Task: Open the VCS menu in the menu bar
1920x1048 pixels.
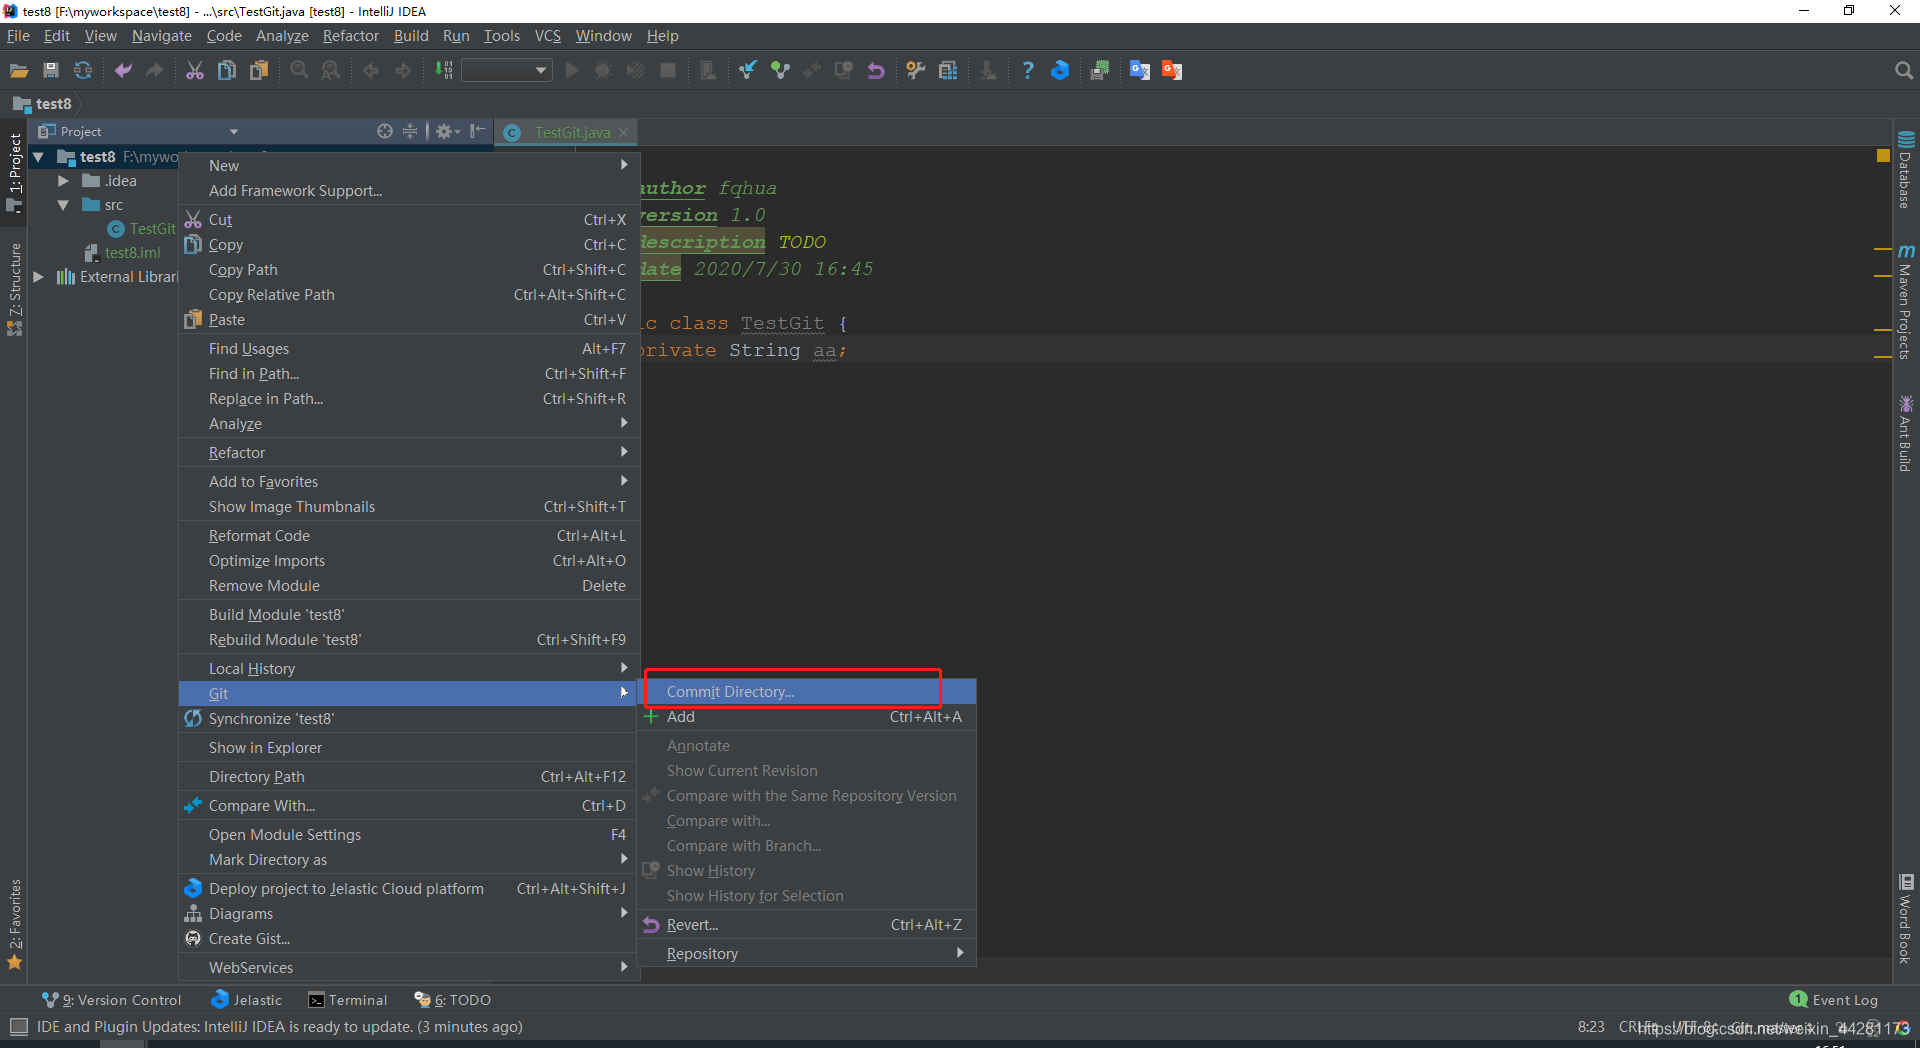Action: [547, 36]
